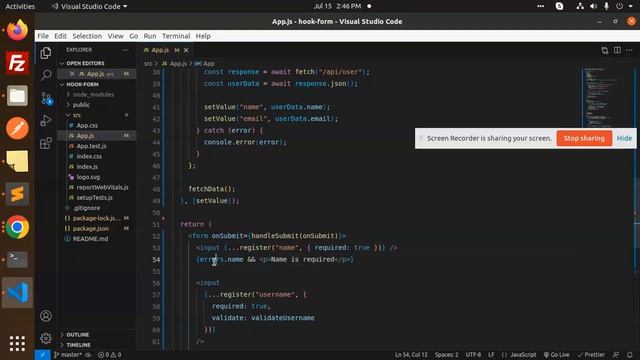Click the editor minimap
The height and width of the screenshot is (360, 640).
(x=607, y=98)
